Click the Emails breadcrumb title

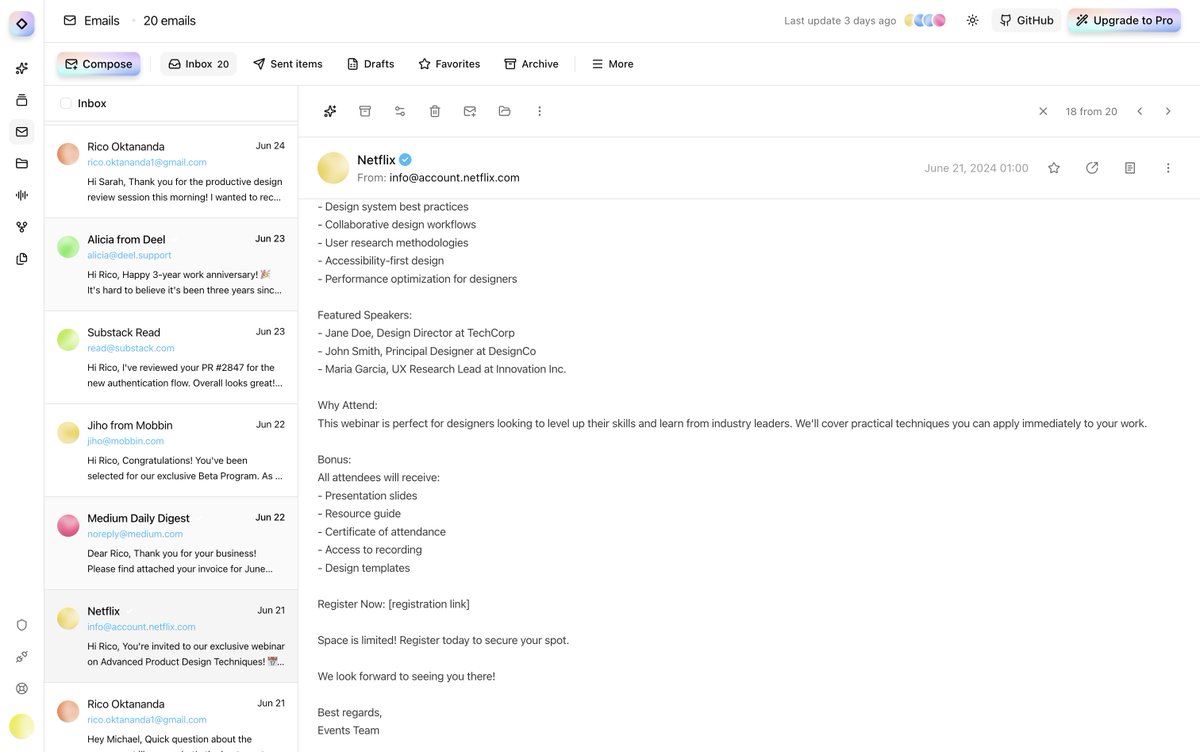click(x=101, y=20)
